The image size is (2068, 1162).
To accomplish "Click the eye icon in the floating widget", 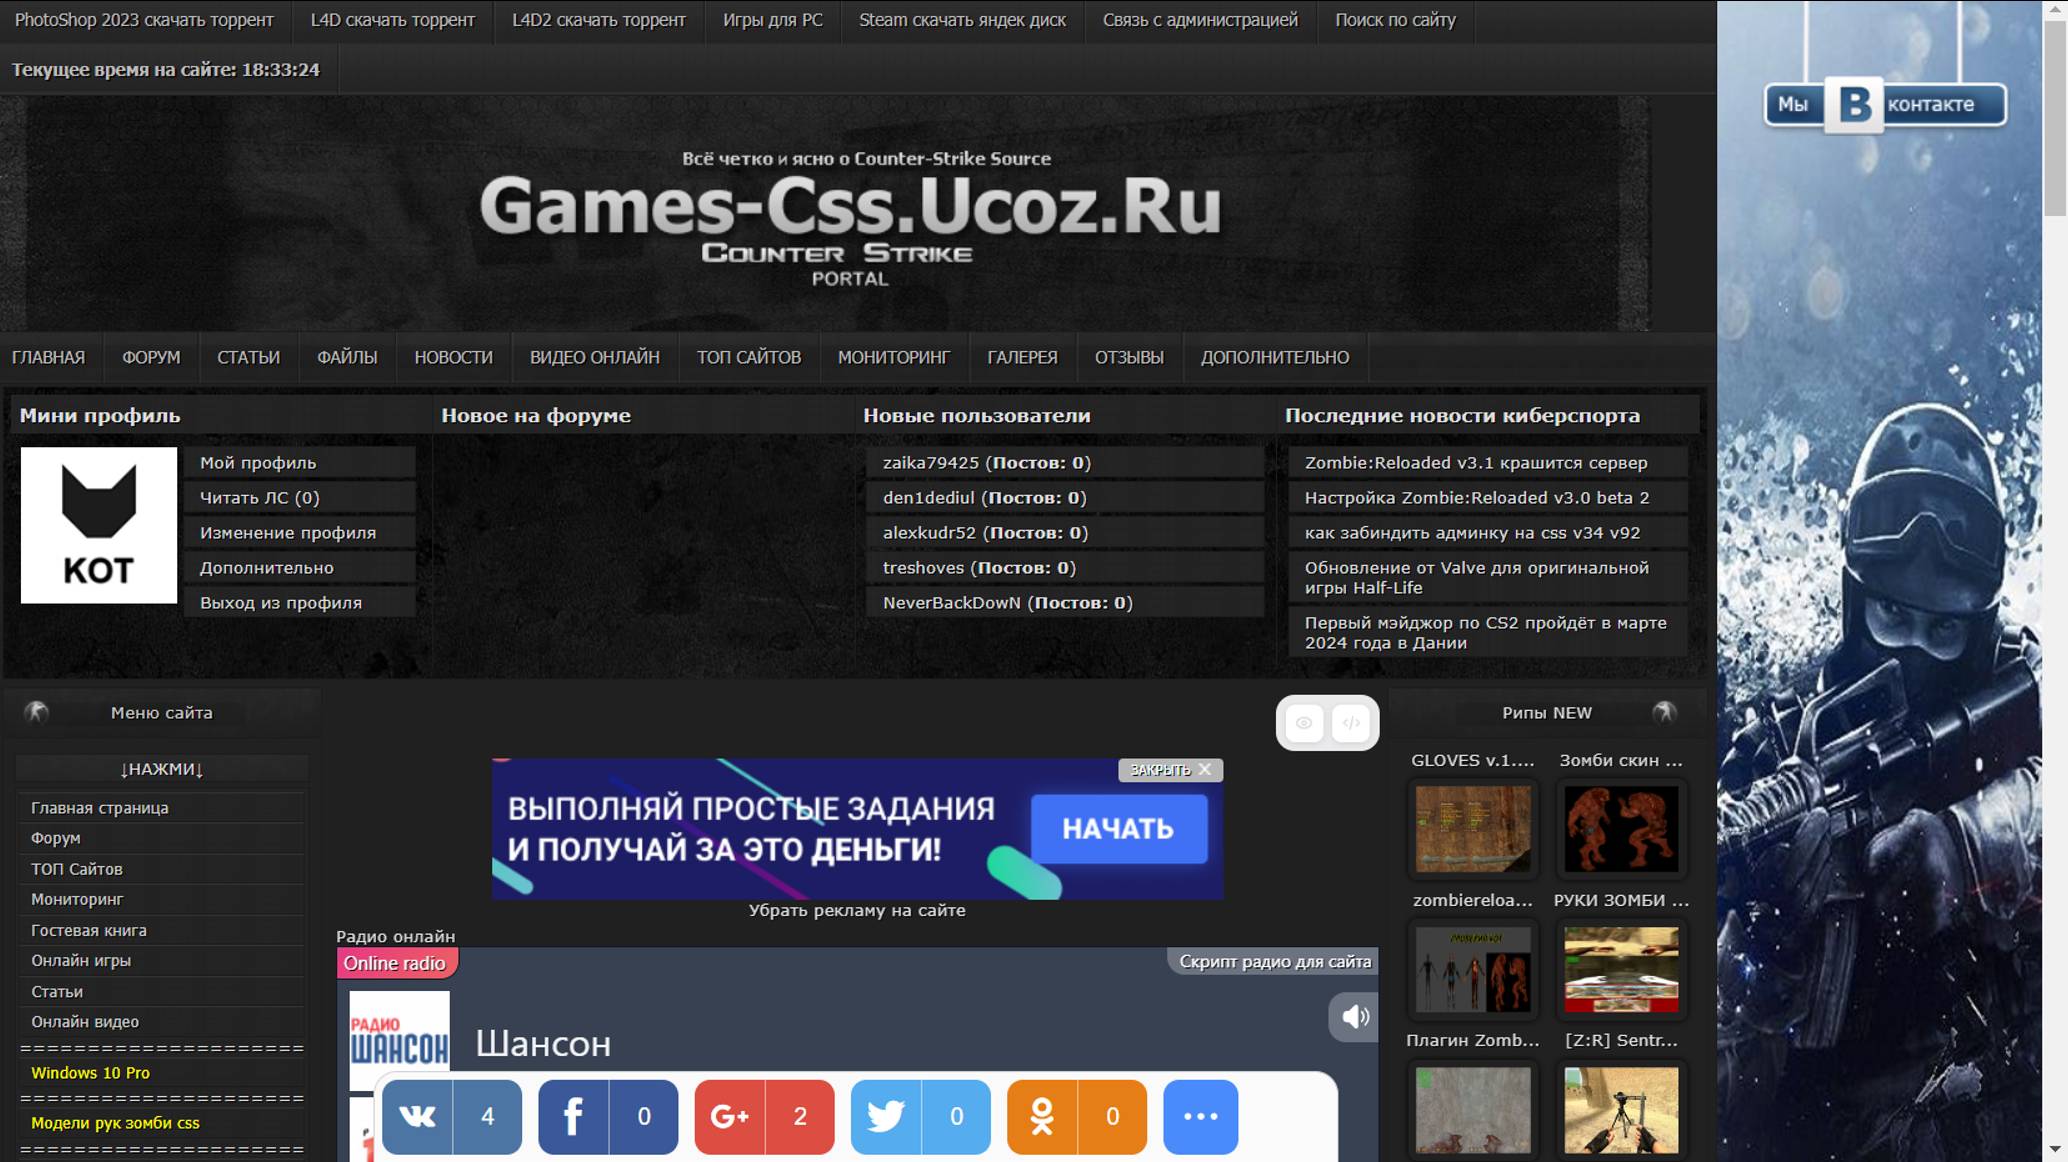I will coord(1303,722).
